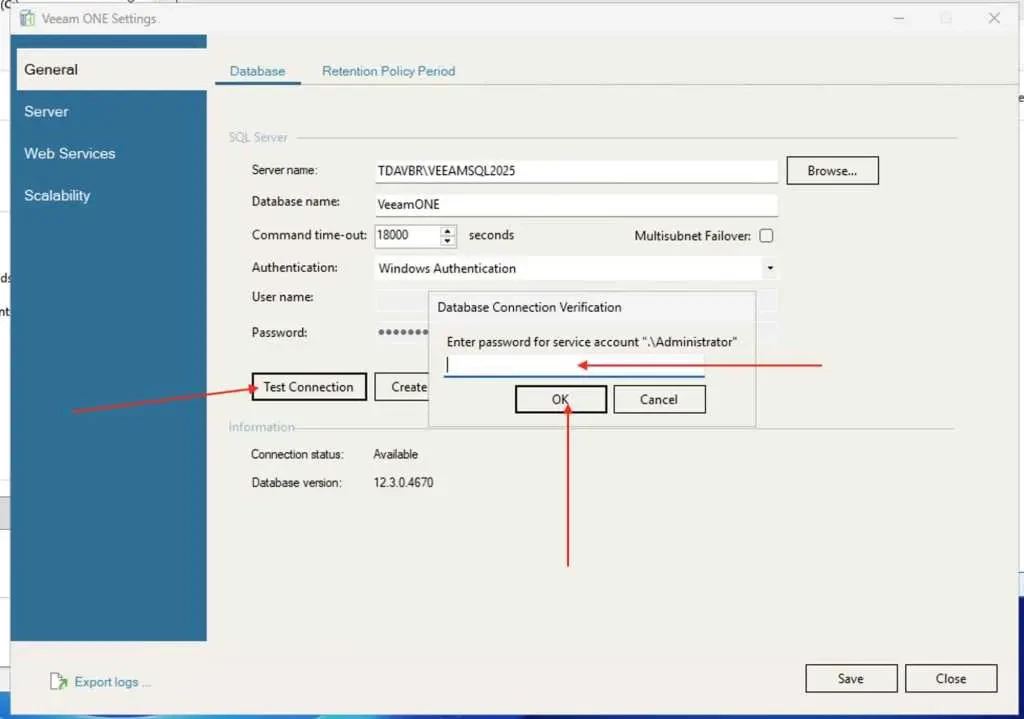Enable the Multisubnet Failover checkbox
This screenshot has height=719, width=1024.
pyautogui.click(x=767, y=236)
